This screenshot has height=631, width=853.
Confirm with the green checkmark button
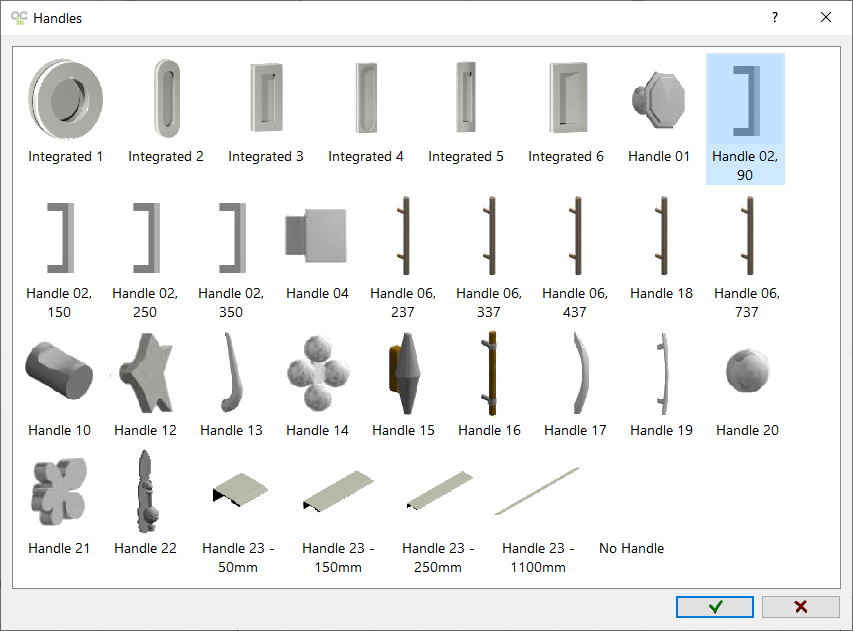coord(715,607)
